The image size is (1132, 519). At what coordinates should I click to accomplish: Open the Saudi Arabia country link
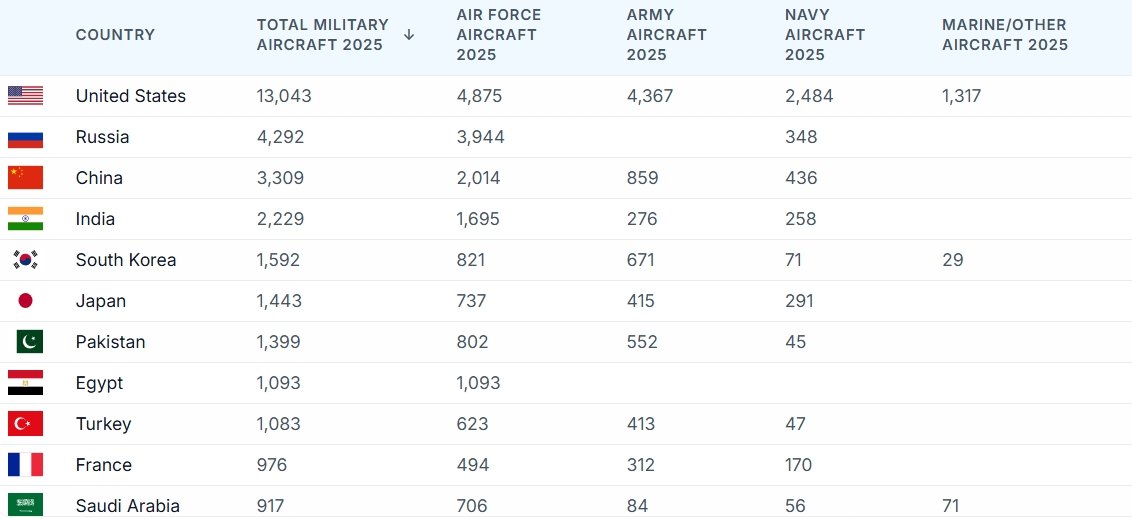(x=128, y=506)
